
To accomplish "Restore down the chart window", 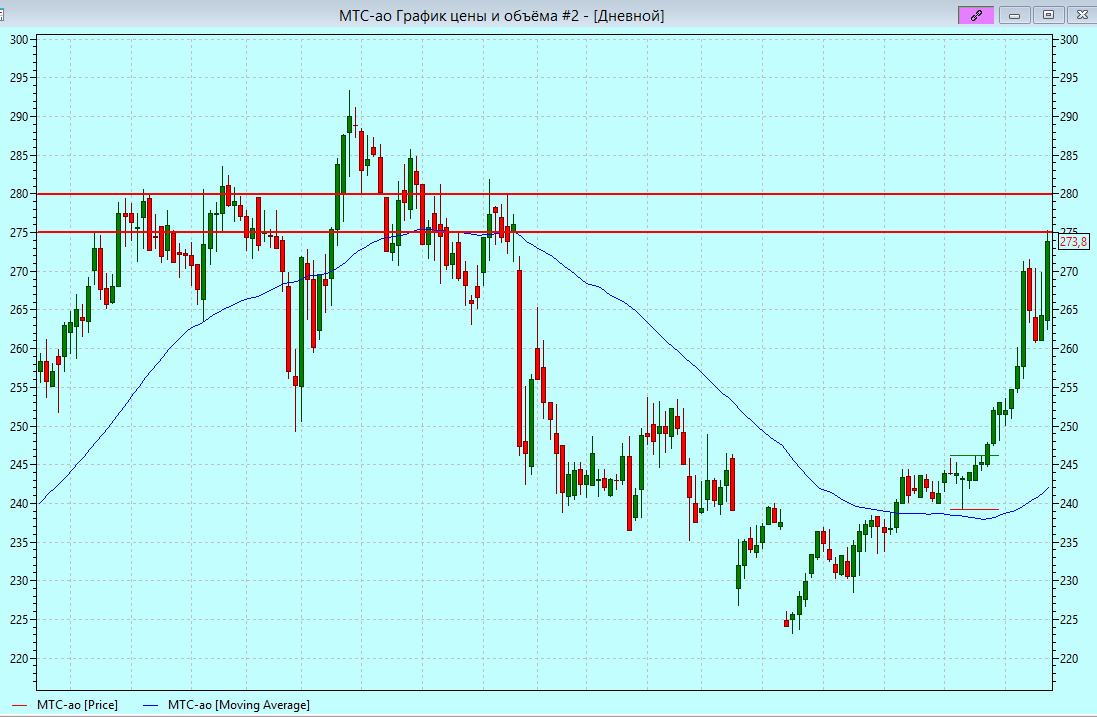I will click(1048, 15).
